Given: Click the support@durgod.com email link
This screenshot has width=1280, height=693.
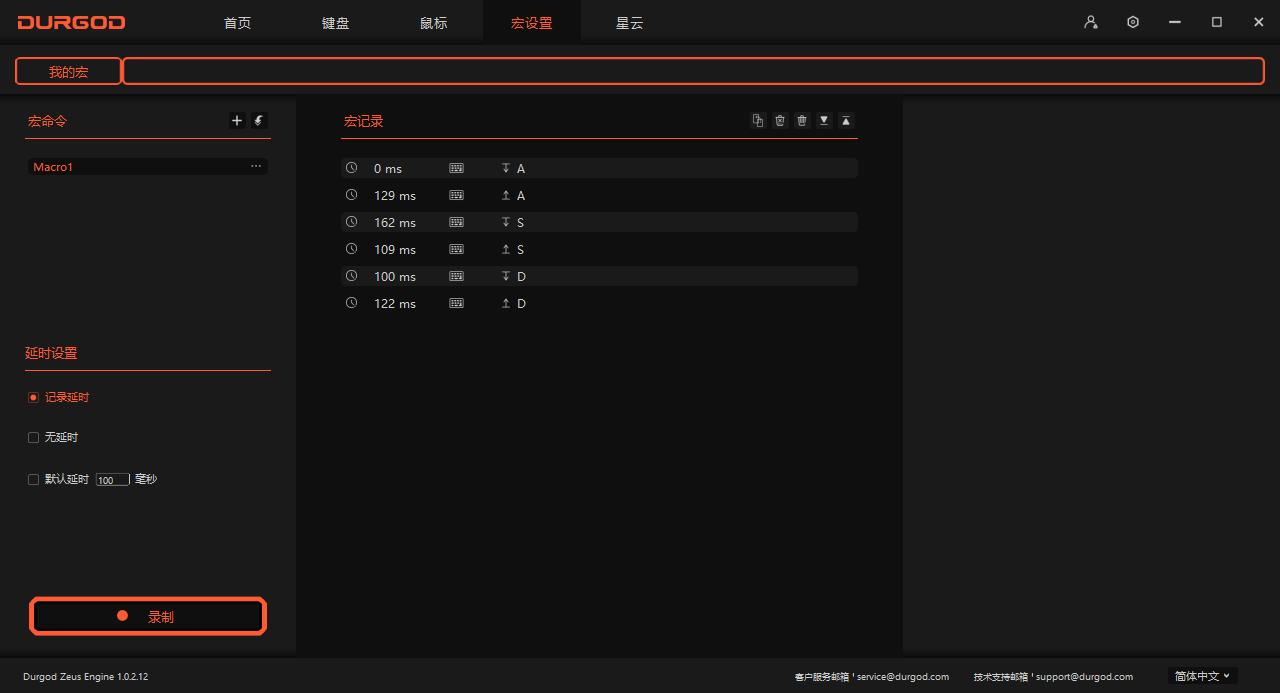Looking at the screenshot, I should click(1084, 677).
